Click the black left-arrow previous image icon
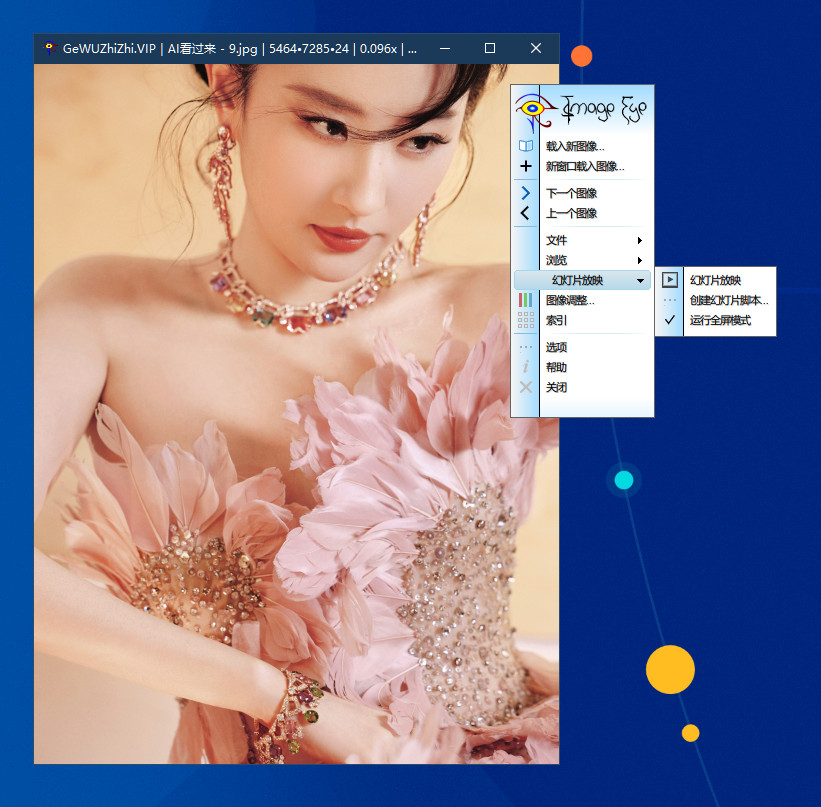Image resolution: width=821 pixels, height=807 pixels. (525, 213)
